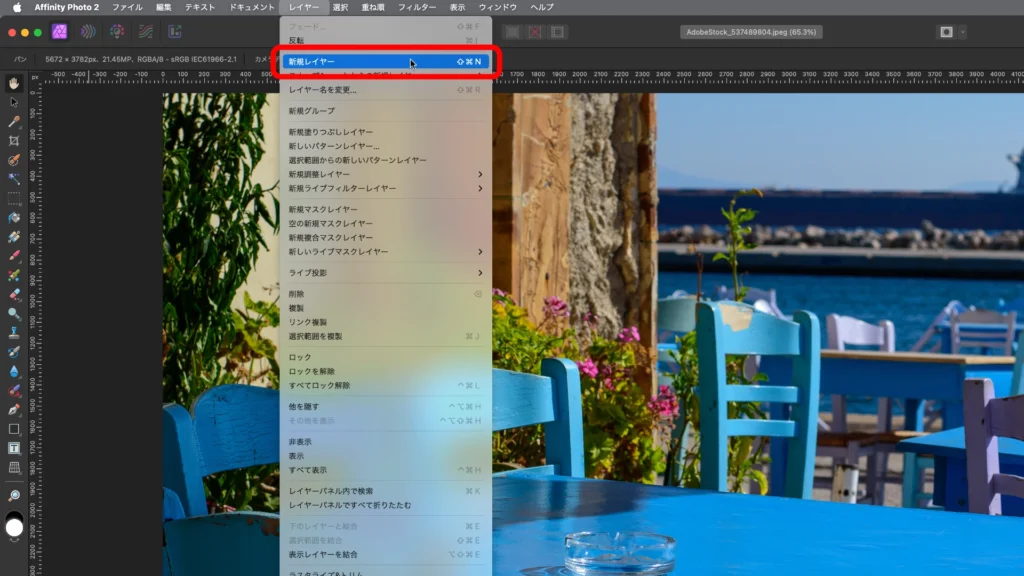Select the Move tool arrow
Viewport: 1024px width, 576px height.
14,102
